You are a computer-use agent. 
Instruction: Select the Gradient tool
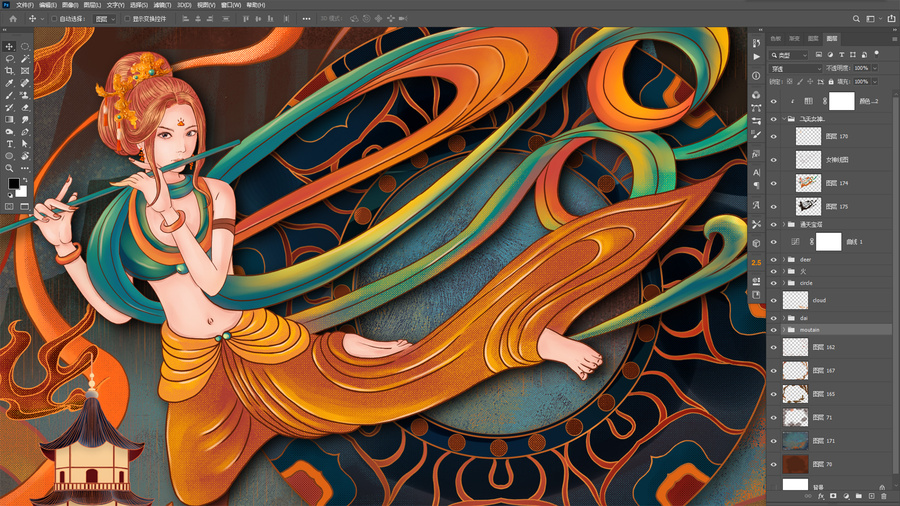click(9, 119)
